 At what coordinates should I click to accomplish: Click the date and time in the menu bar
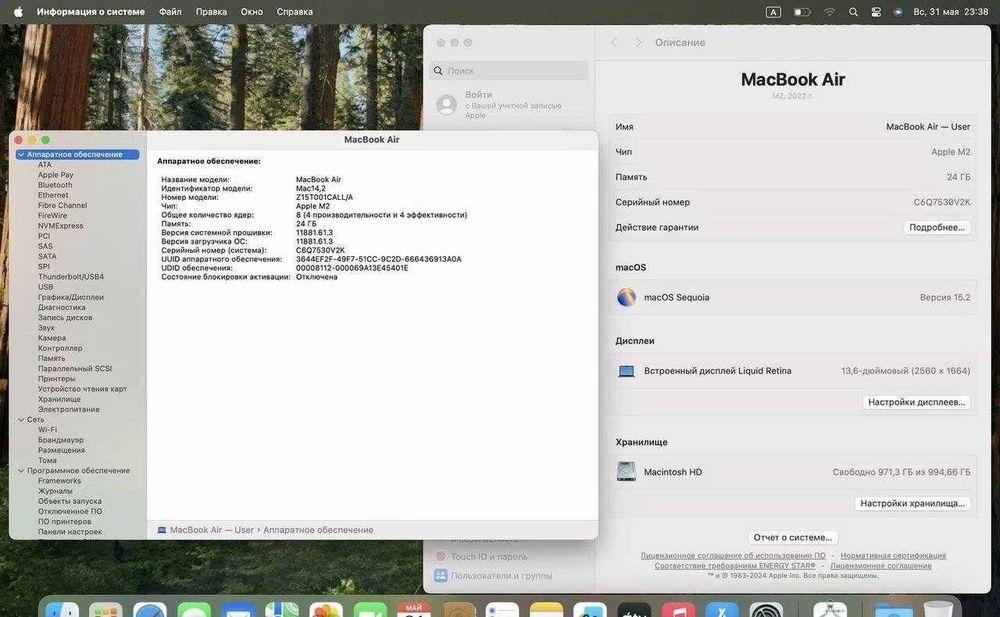[x=950, y=11]
